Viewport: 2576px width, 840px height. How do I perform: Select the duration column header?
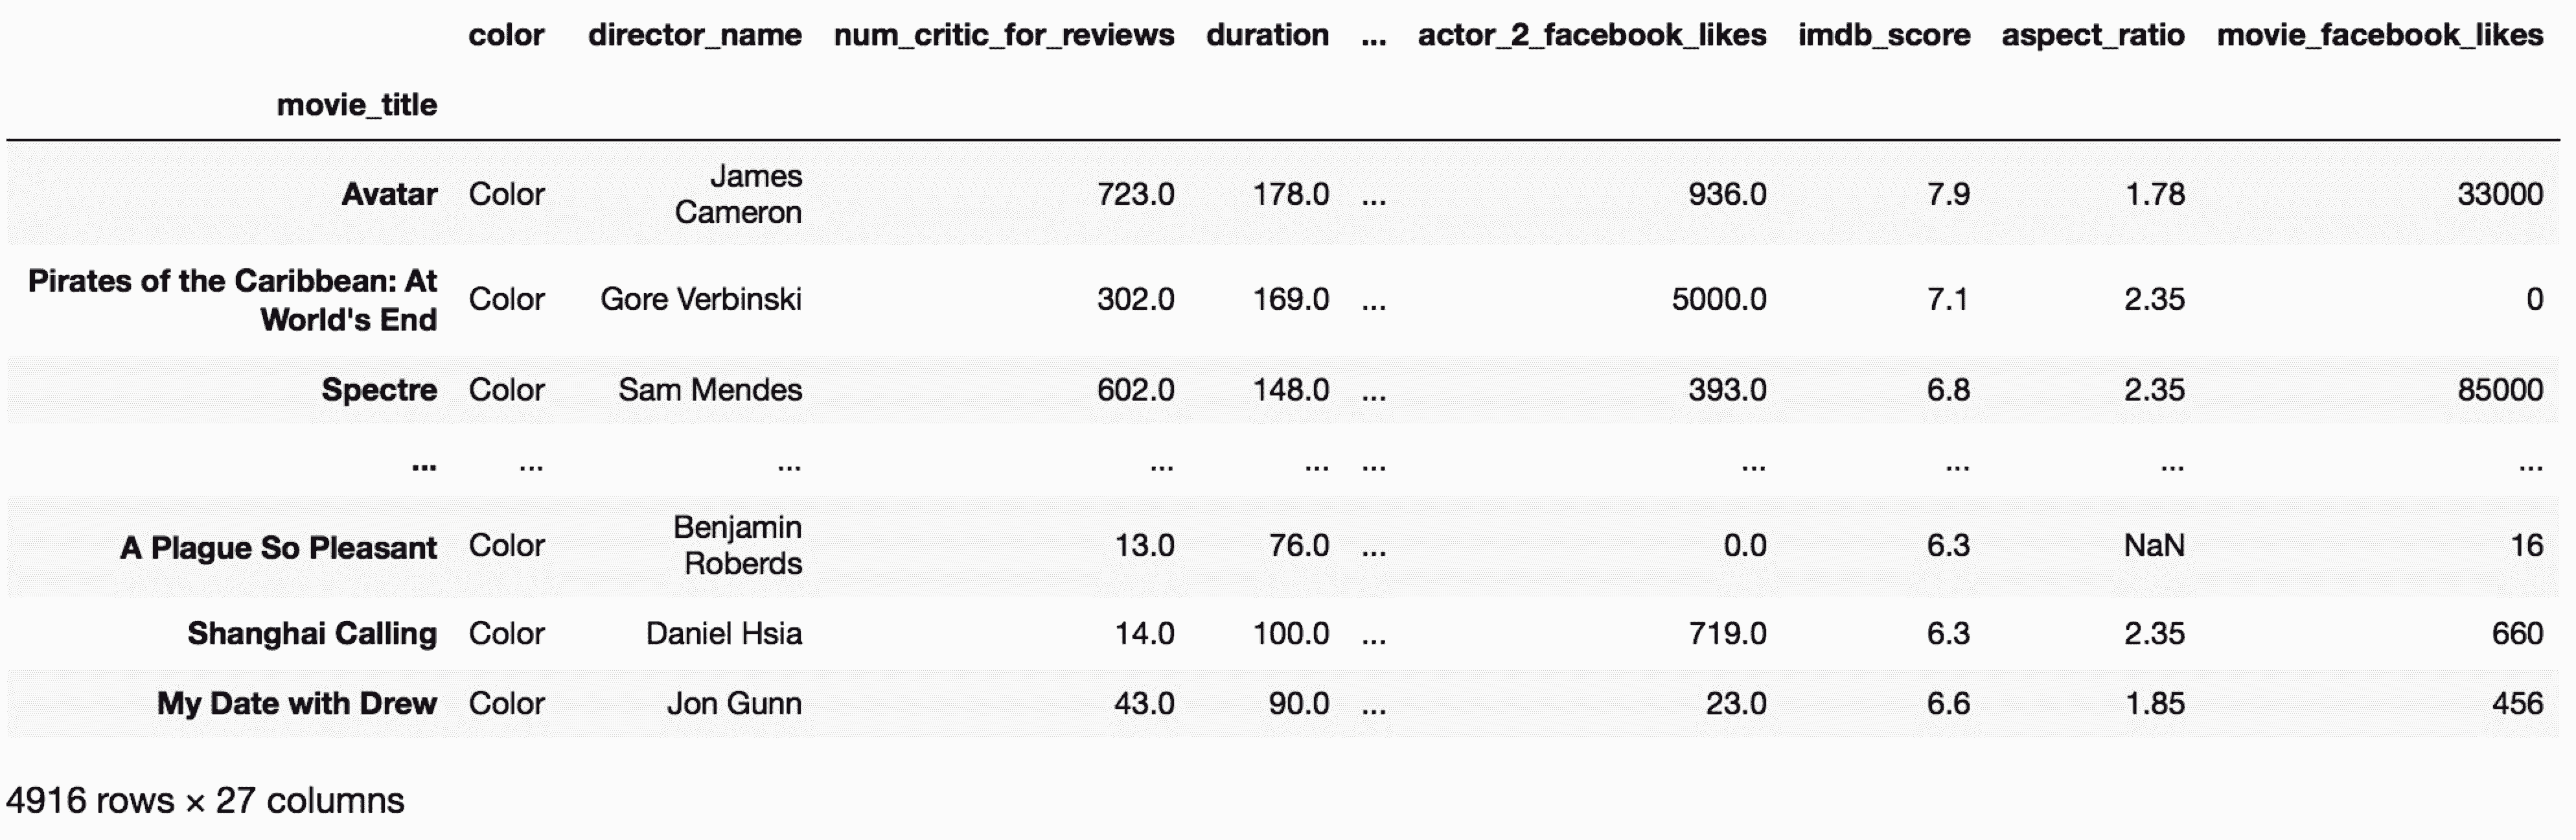click(1267, 35)
